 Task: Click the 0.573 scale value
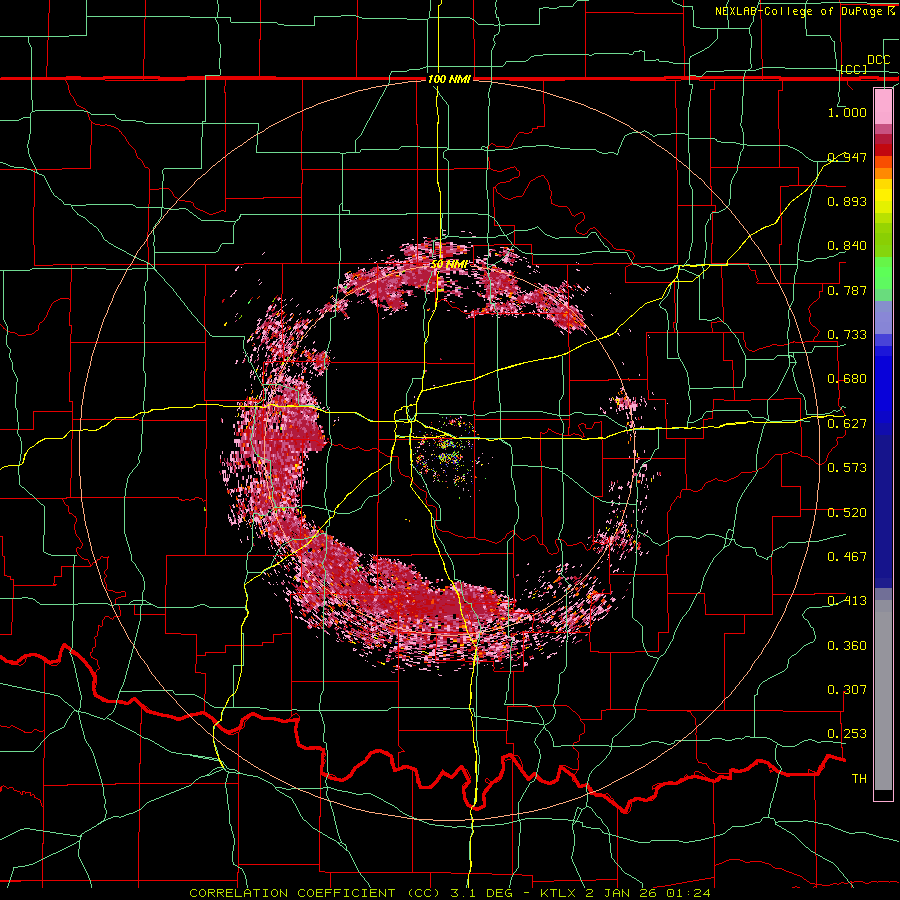pos(847,467)
